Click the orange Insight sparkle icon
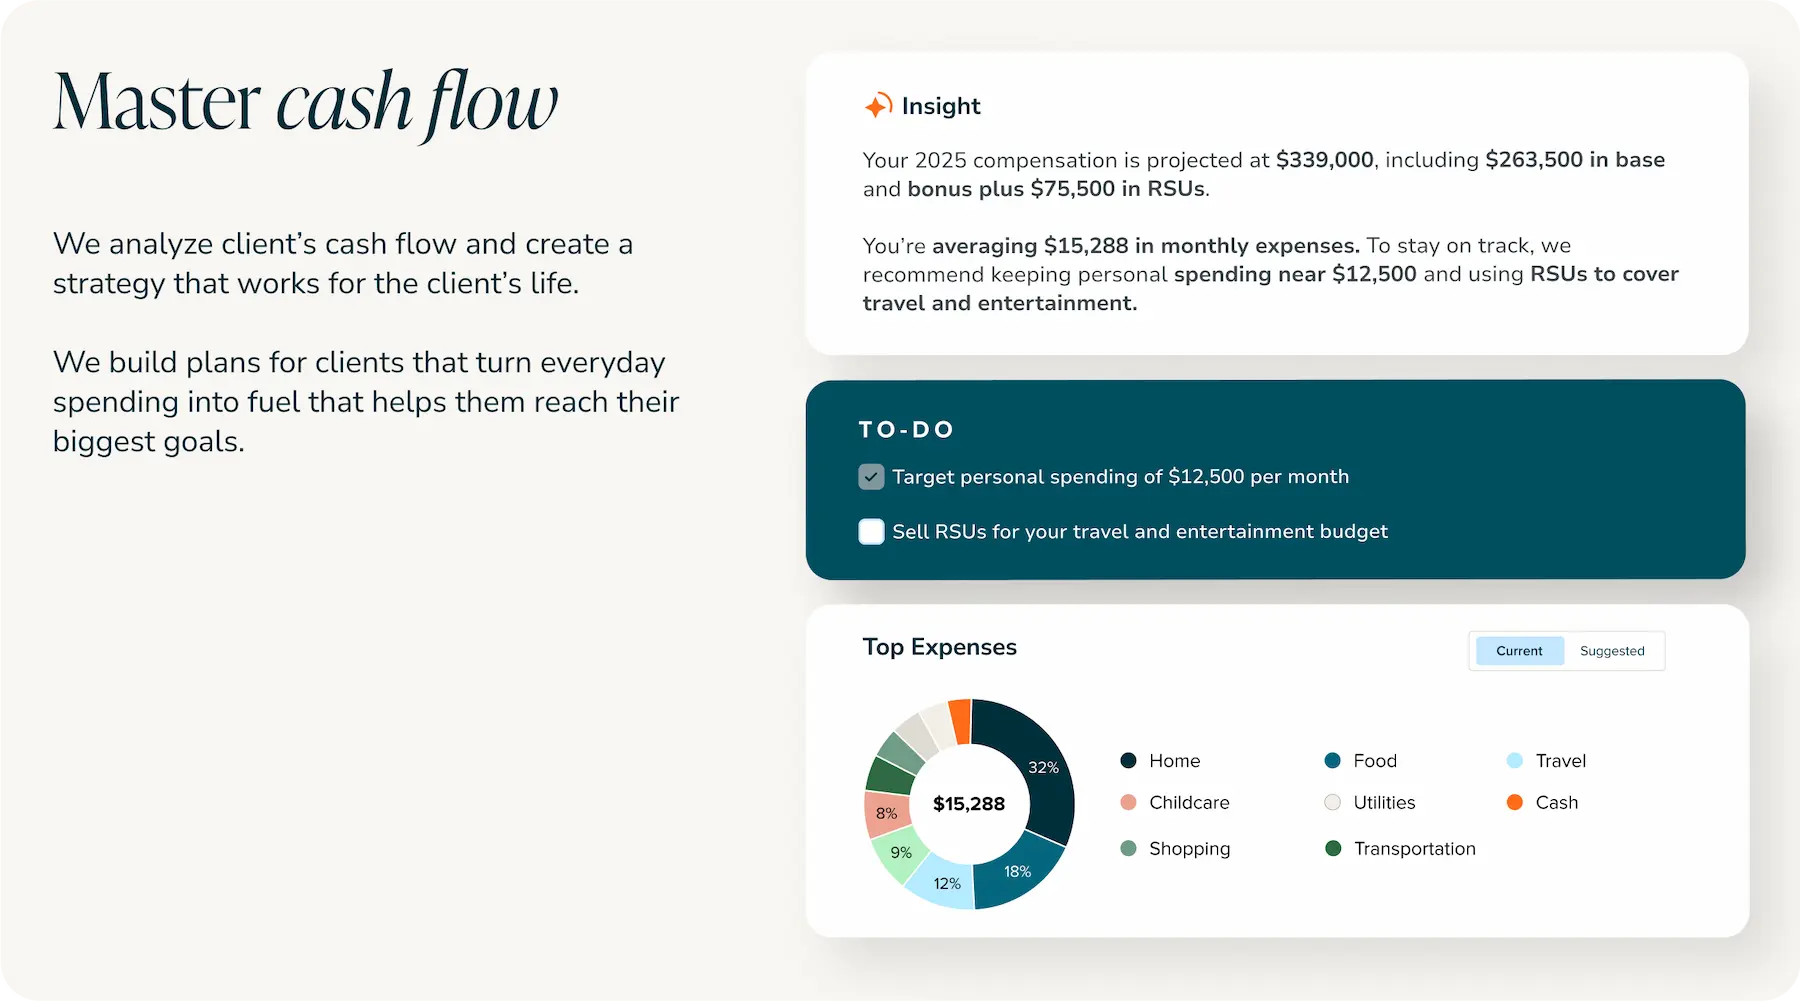 [x=878, y=106]
